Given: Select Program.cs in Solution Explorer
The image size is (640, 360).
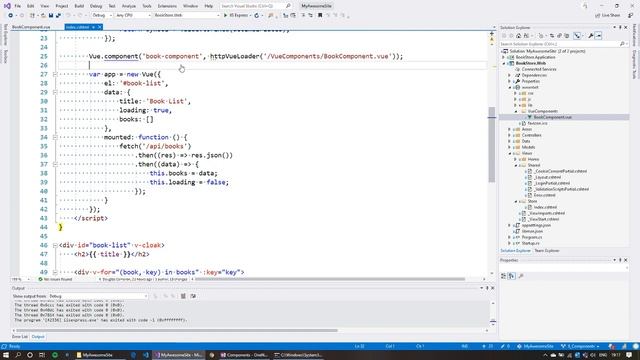Looking at the screenshot, I should click(x=531, y=237).
